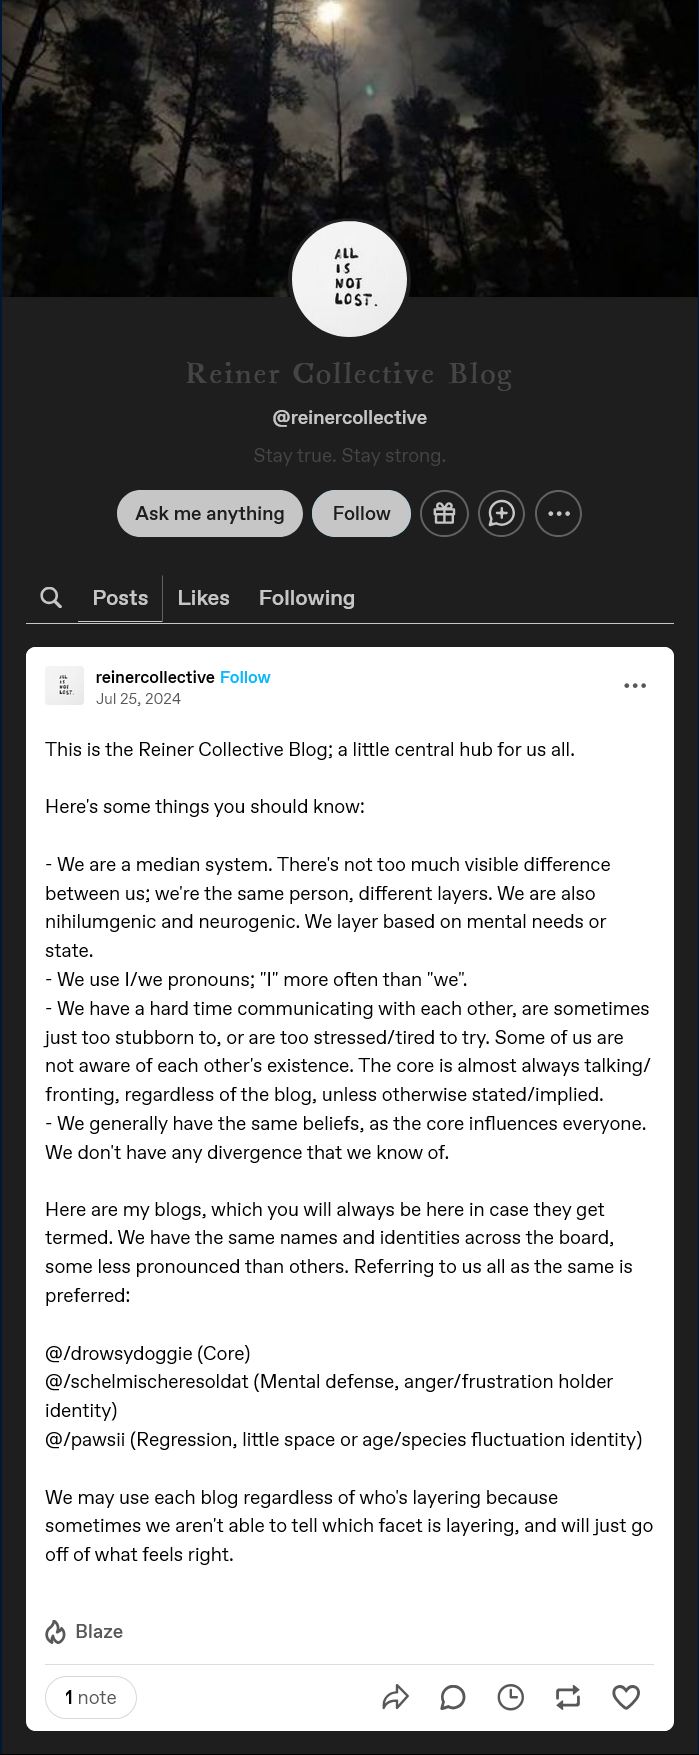Open blog options three-dot circle button
The height and width of the screenshot is (1755, 699).
click(559, 514)
